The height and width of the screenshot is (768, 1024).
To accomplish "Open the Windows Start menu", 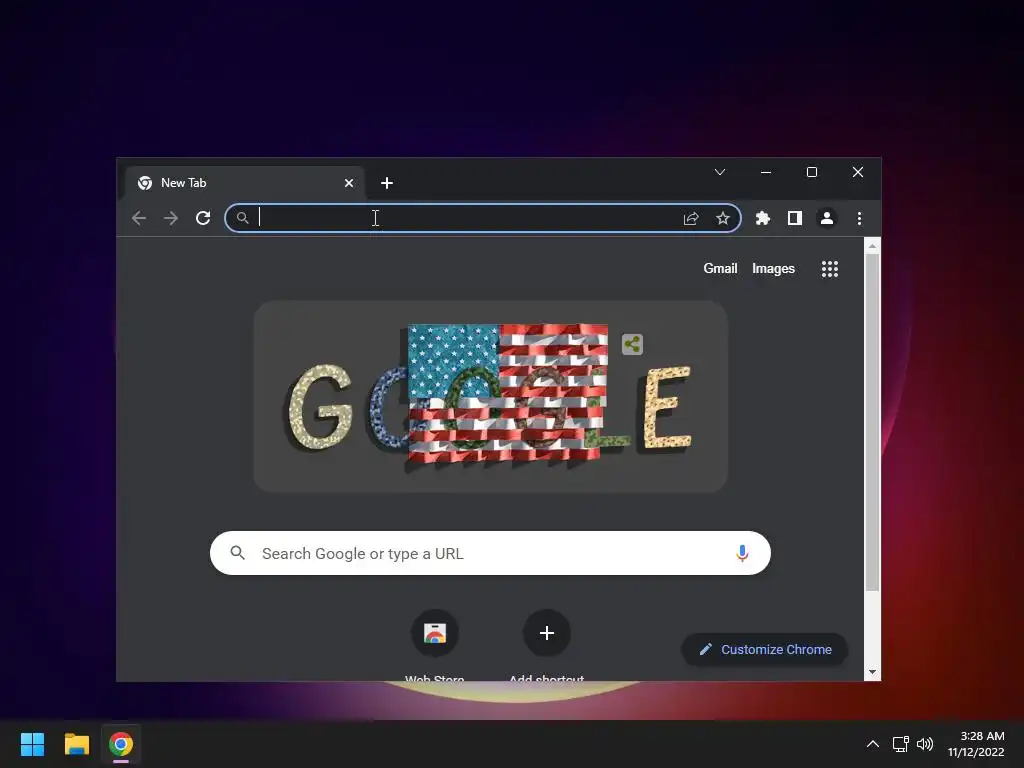I will (32, 744).
